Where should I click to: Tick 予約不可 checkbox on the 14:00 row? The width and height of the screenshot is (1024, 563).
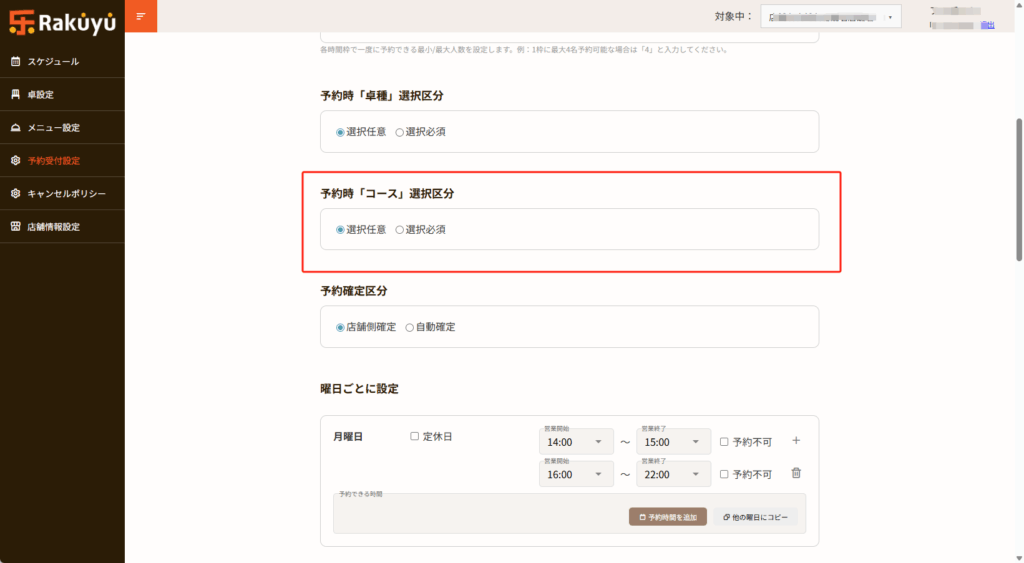coord(725,442)
